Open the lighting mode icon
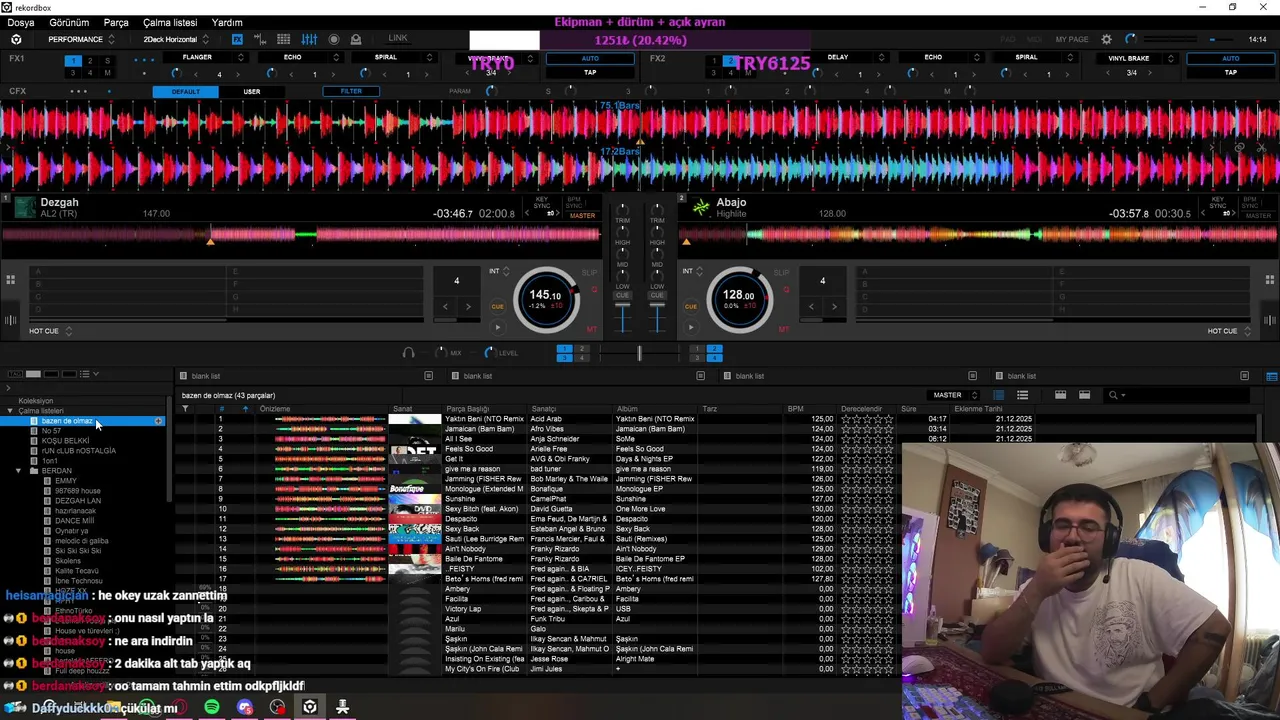The height and width of the screenshot is (720, 1280). click(x=356, y=39)
